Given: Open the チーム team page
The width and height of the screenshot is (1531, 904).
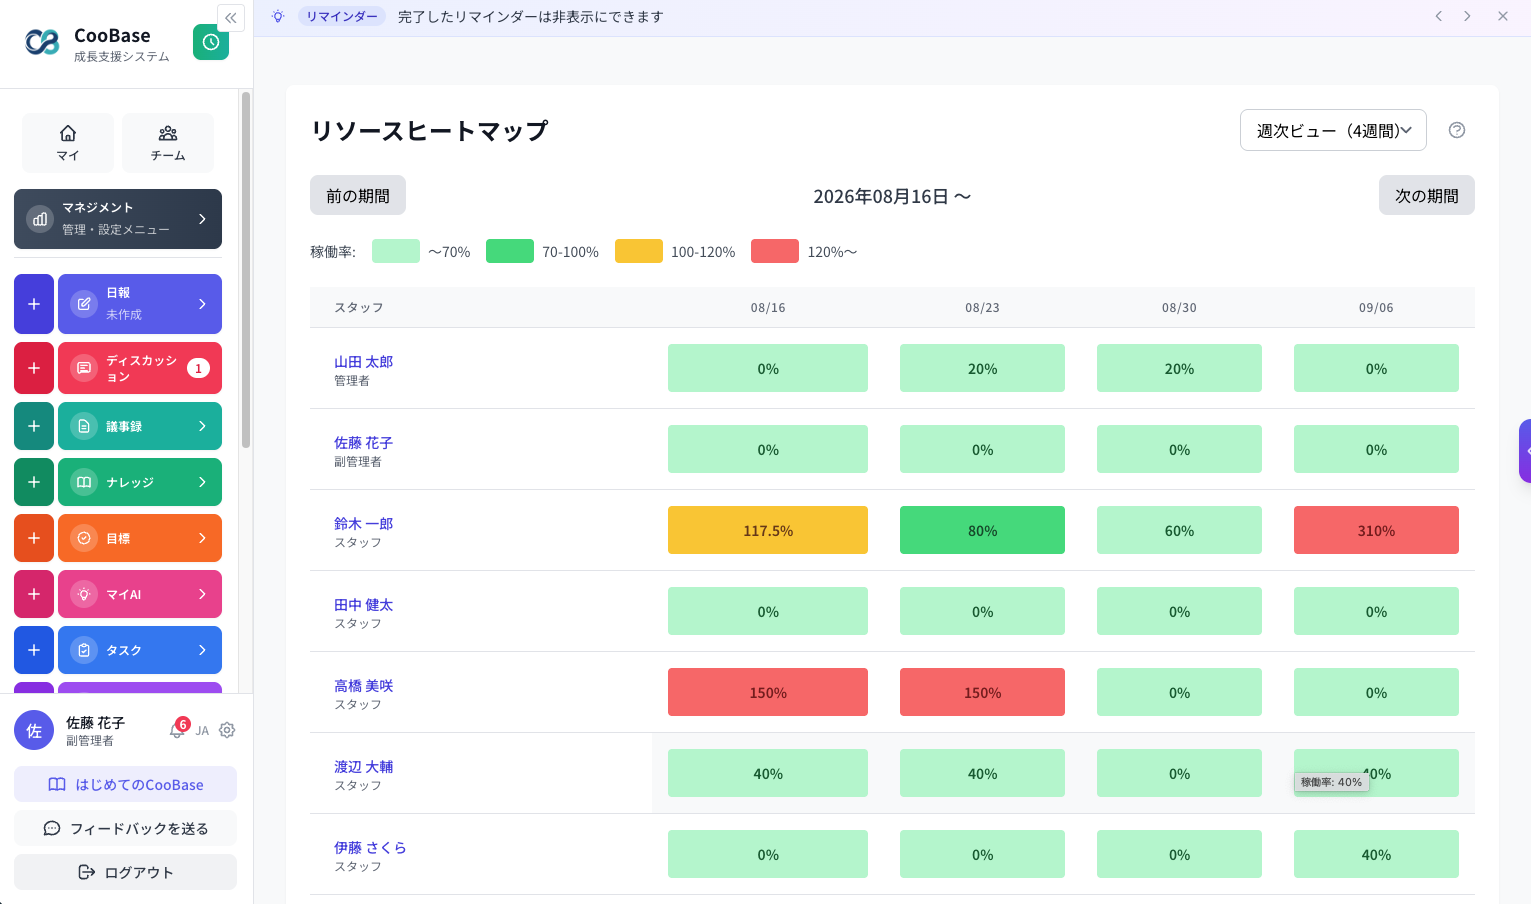Looking at the screenshot, I should [168, 143].
